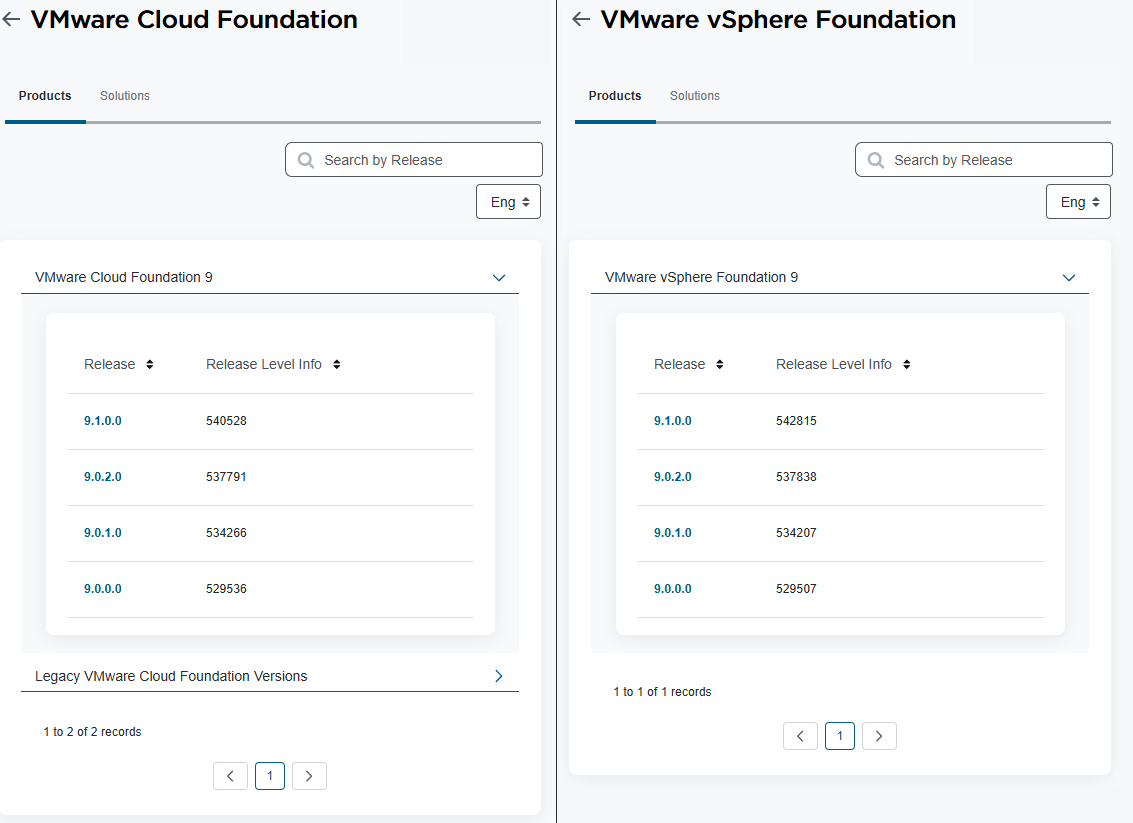Go back from VMware Cloud Foundation page
This screenshot has width=1133, height=823.
pos(11,20)
